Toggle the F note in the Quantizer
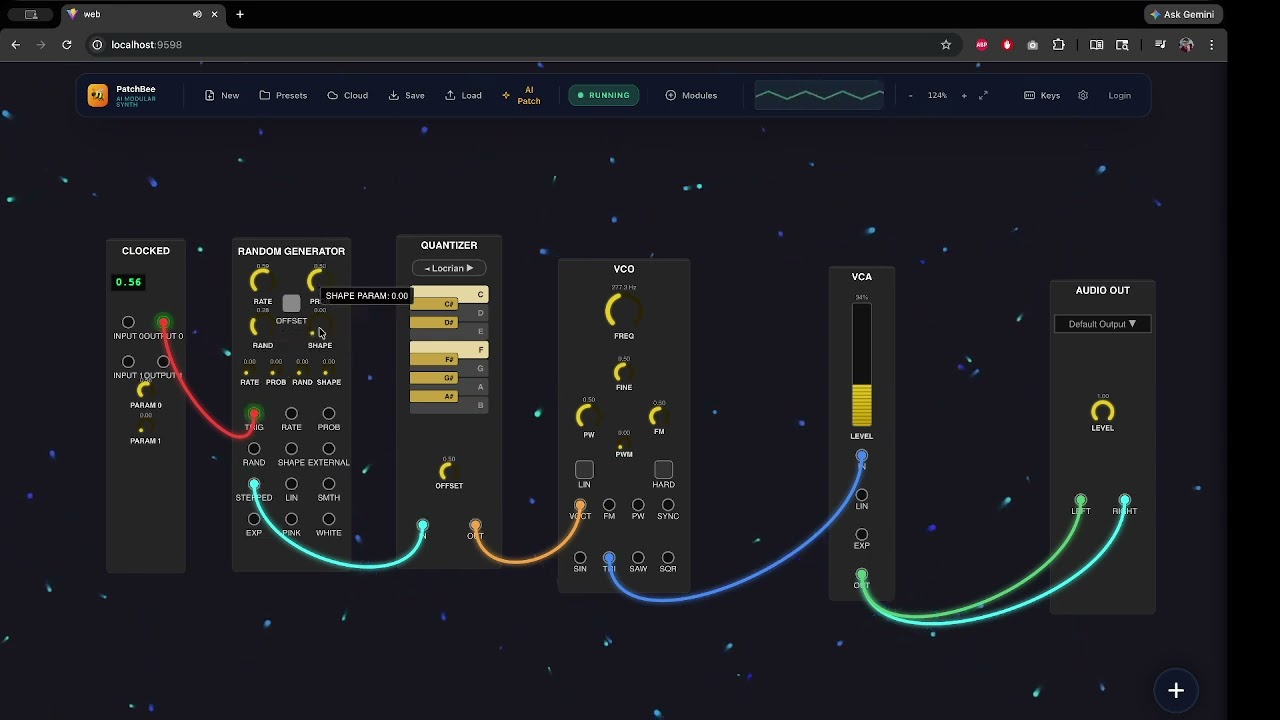This screenshot has width=1280, height=720. coord(449,349)
